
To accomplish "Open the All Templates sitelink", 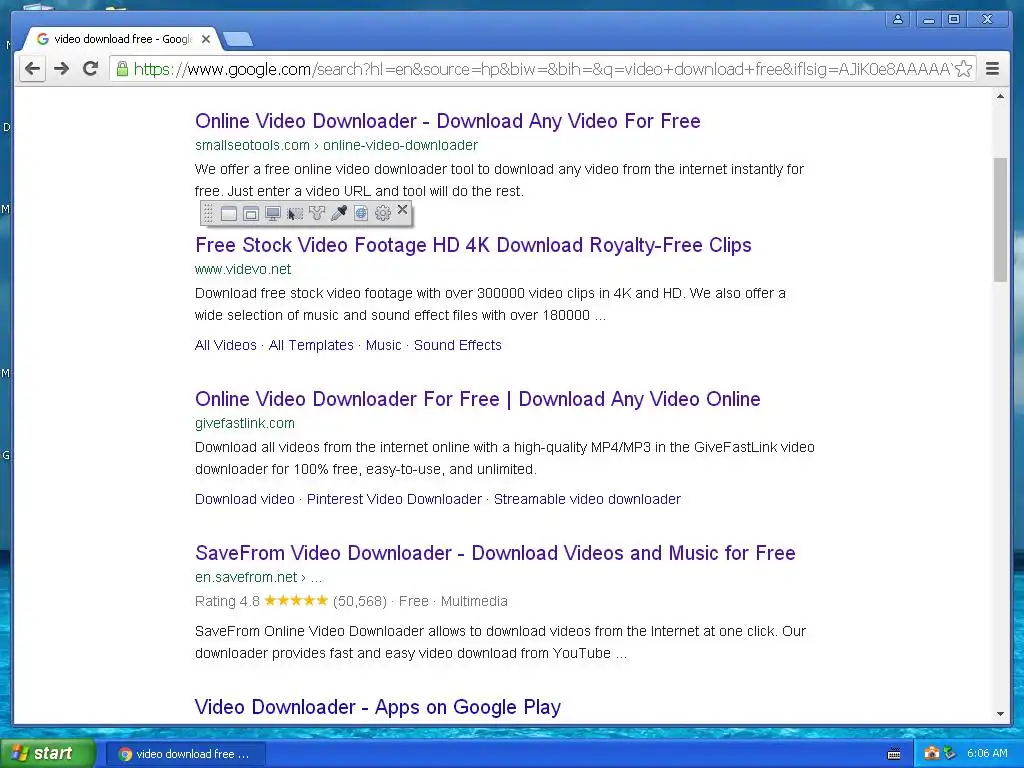I will click(x=311, y=345).
